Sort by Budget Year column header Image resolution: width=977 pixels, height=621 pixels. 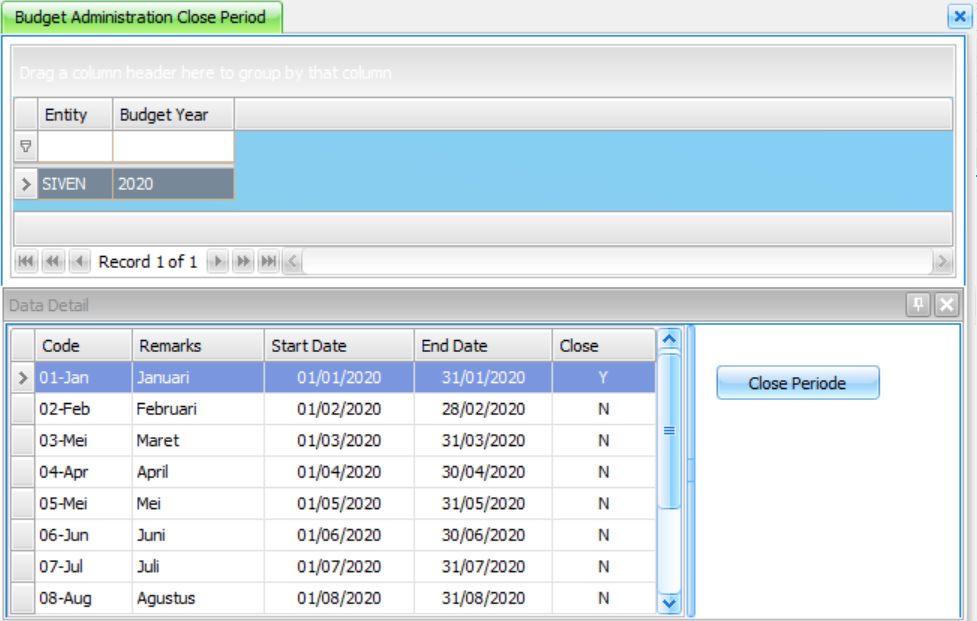(173, 115)
